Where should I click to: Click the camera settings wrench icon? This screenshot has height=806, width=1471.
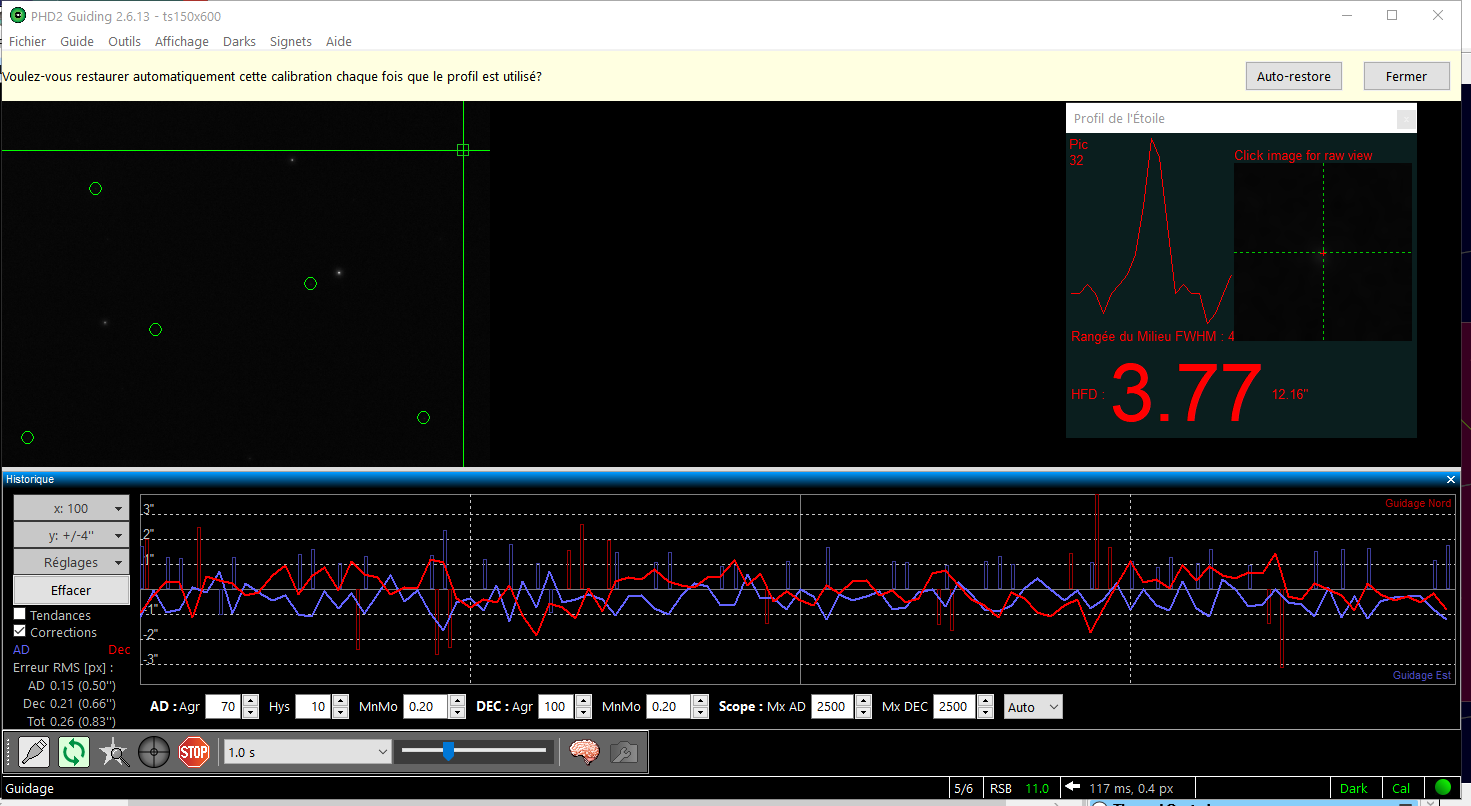tap(623, 751)
